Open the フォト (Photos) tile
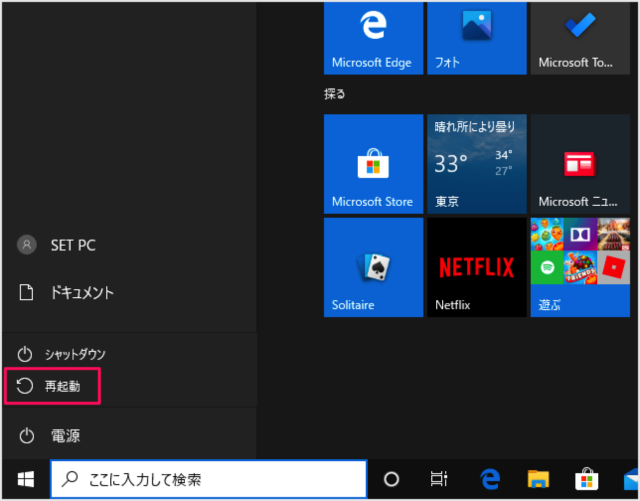Screen dimensions: 640x501 pos(477,38)
